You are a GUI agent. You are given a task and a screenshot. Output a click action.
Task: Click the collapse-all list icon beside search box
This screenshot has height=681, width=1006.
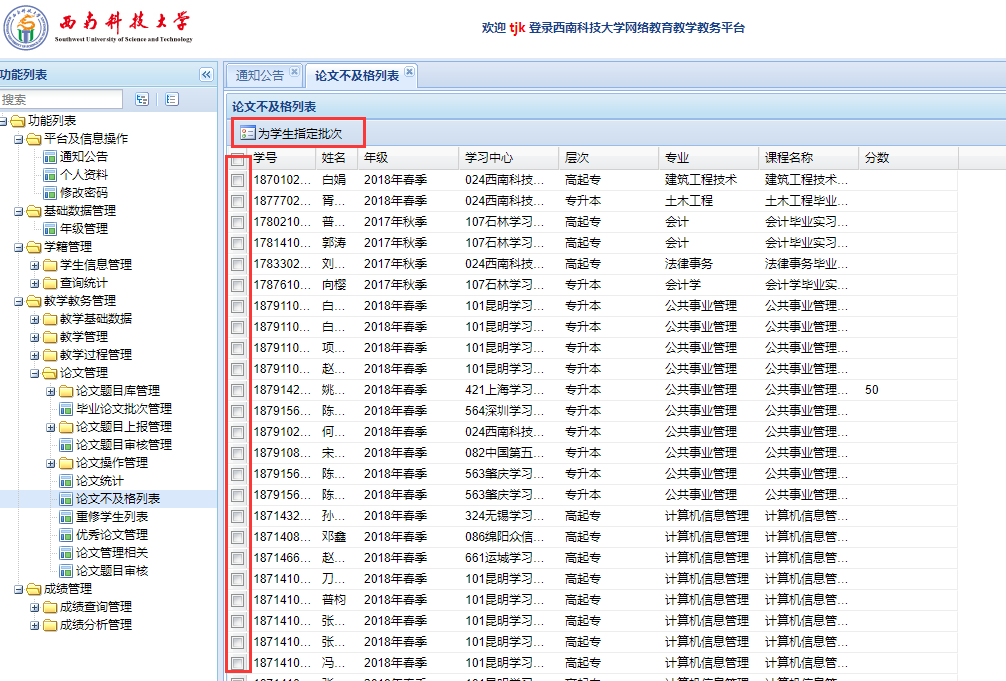[171, 99]
